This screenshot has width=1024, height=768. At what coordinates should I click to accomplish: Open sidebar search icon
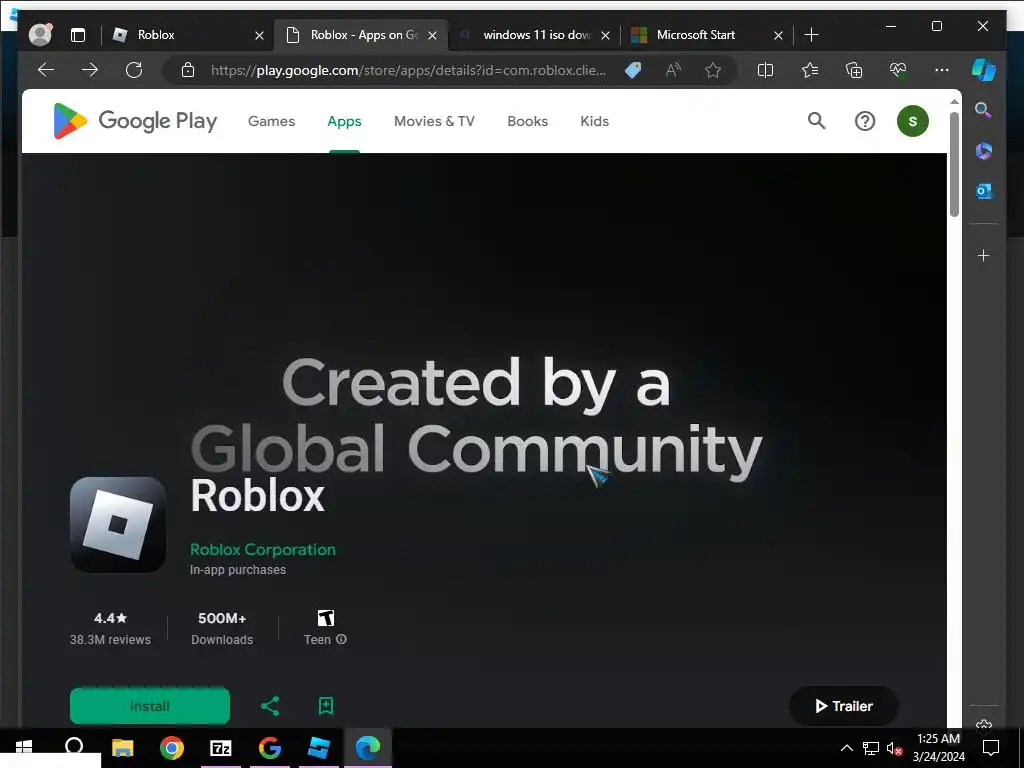tap(984, 110)
